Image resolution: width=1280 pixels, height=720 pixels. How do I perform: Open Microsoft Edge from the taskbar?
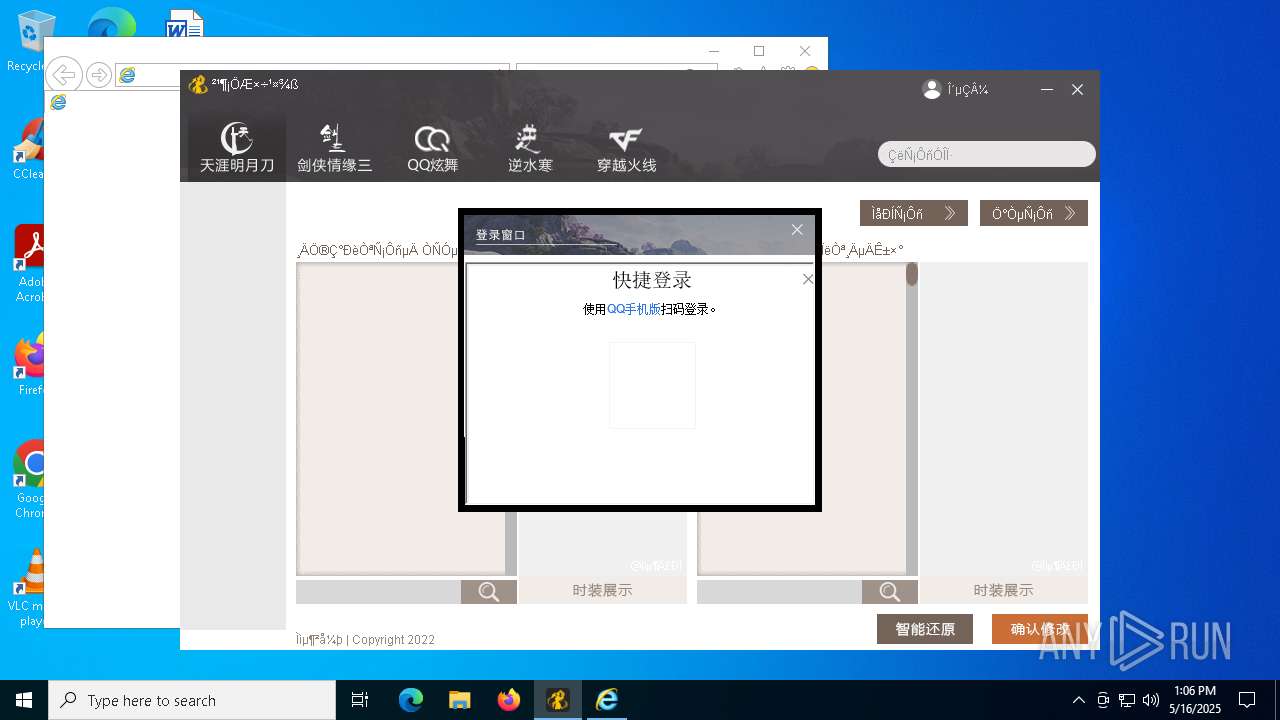[x=411, y=700]
